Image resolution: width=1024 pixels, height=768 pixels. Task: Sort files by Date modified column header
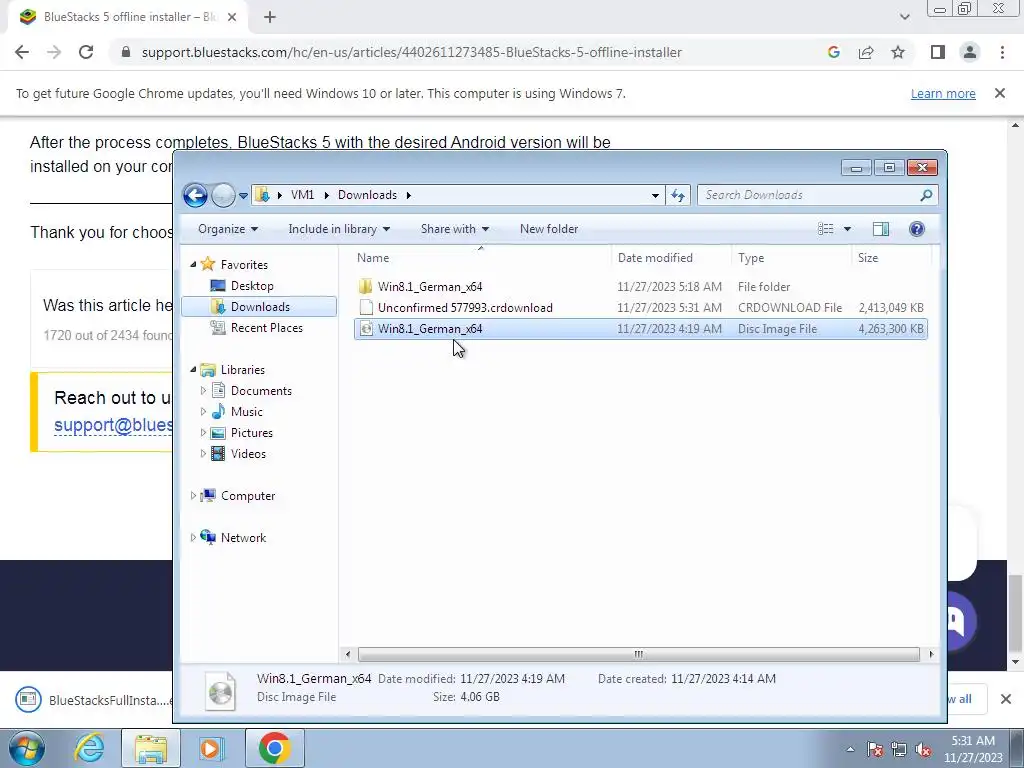pyautogui.click(x=671, y=258)
